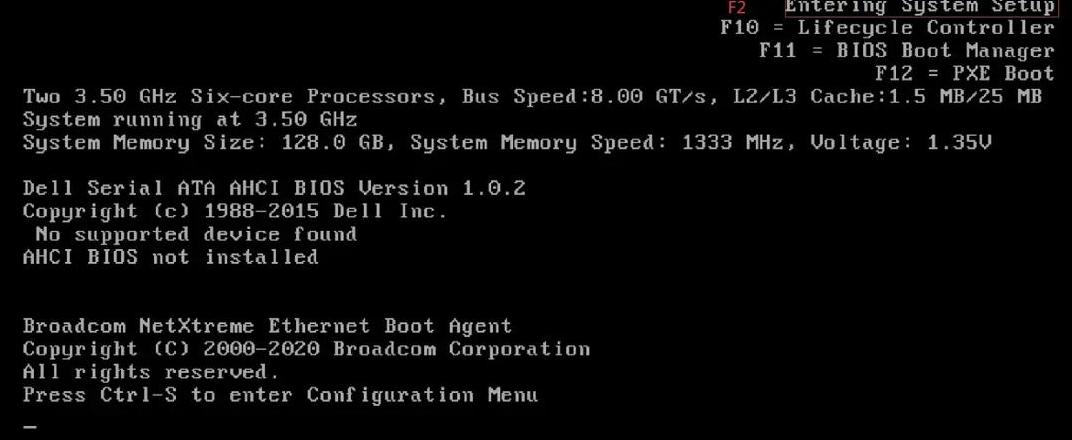This screenshot has width=1072, height=440.
Task: Click the red F2 key label
Action: [x=737, y=8]
